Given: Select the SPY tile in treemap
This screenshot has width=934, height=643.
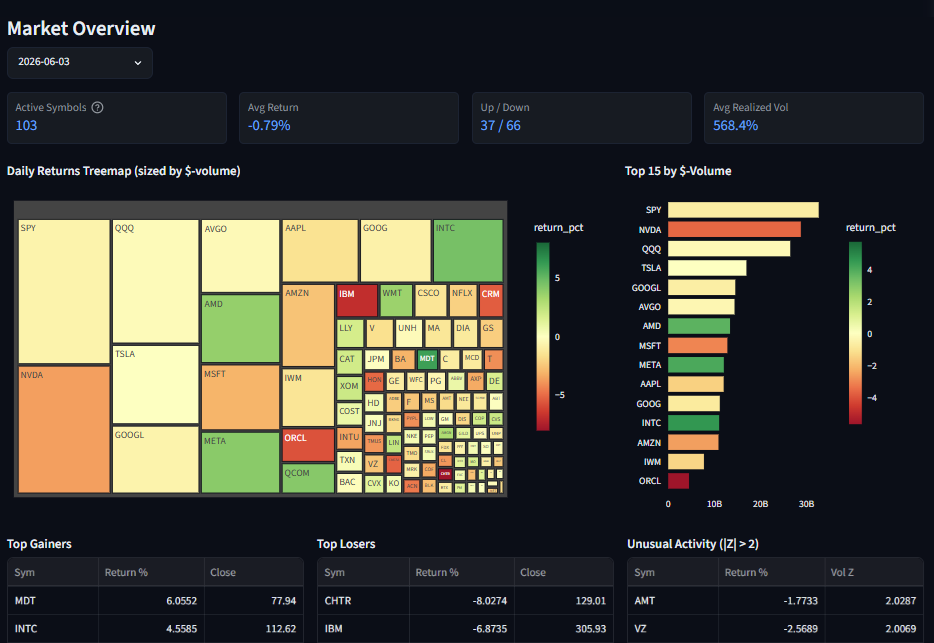Looking at the screenshot, I should click(64, 291).
